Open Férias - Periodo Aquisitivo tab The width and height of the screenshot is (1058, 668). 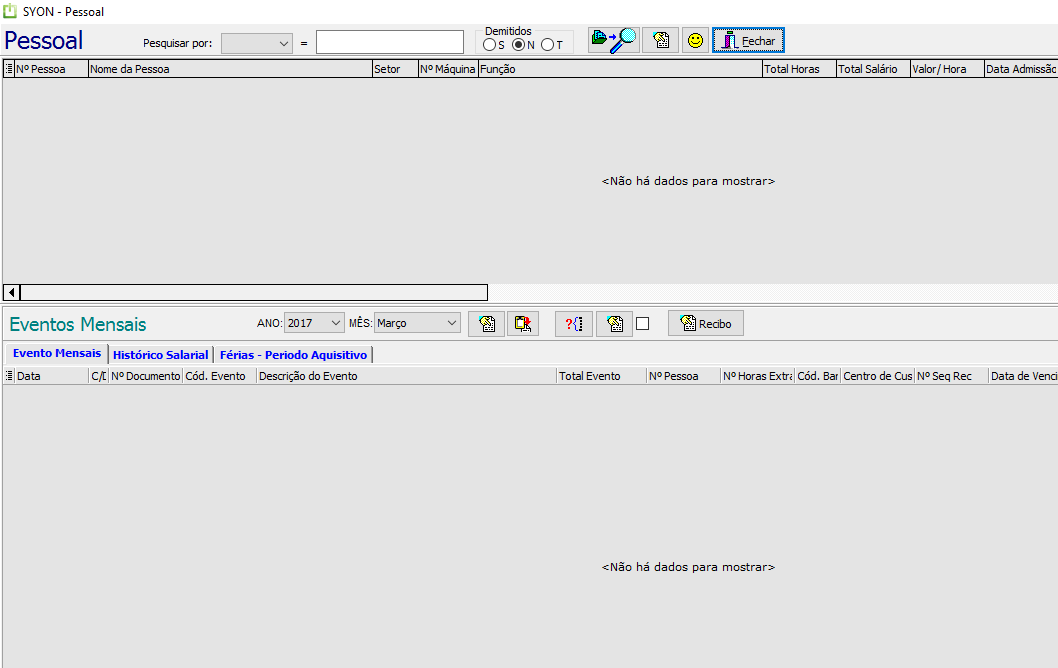293,355
